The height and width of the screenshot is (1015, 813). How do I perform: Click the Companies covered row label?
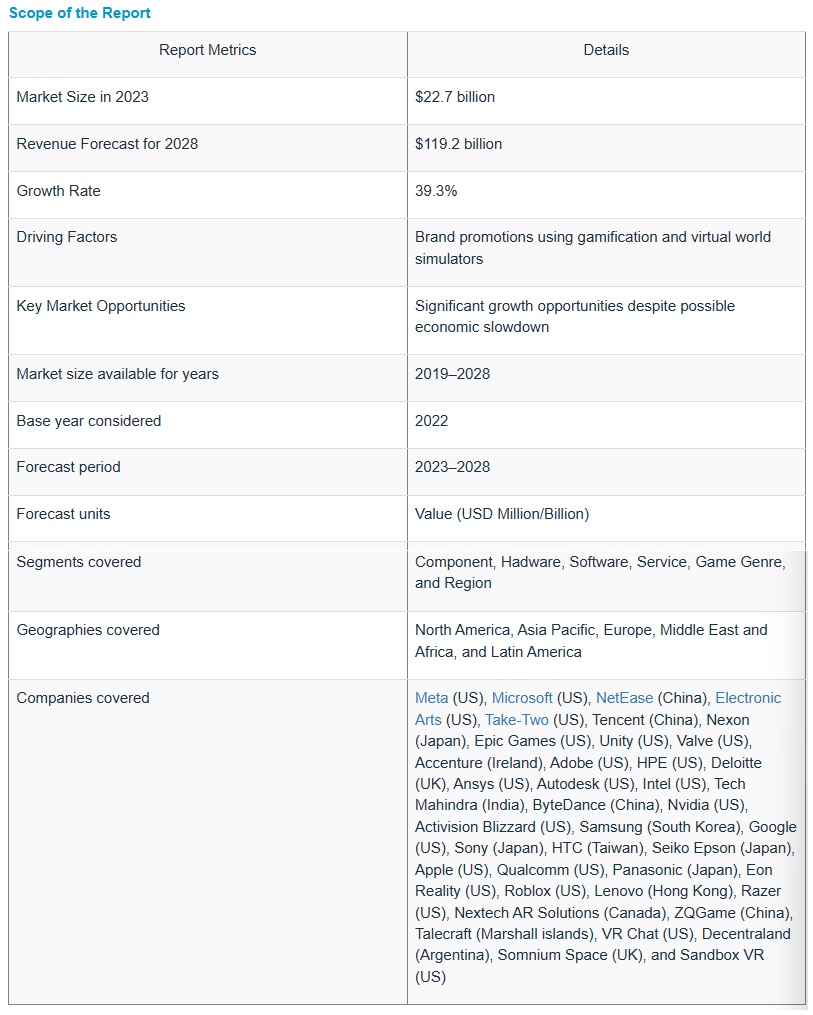coord(83,698)
